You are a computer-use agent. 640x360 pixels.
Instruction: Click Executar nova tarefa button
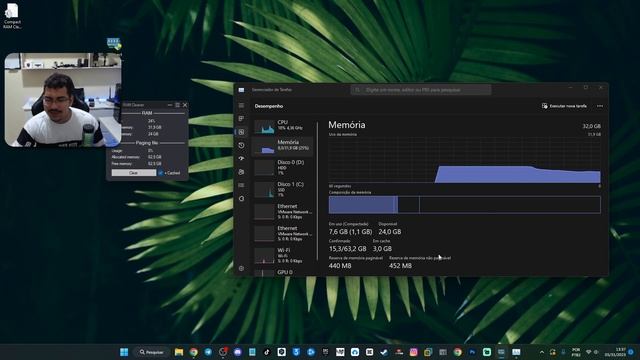pyautogui.click(x=564, y=106)
